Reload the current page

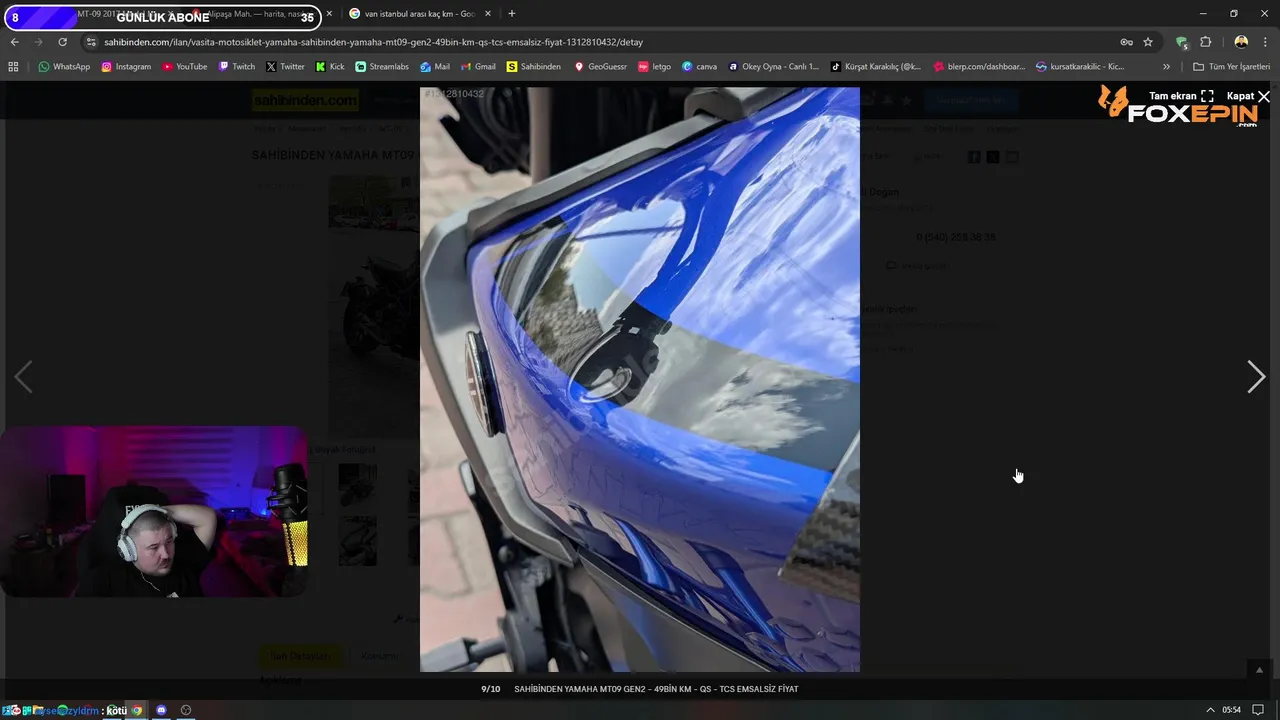[62, 42]
